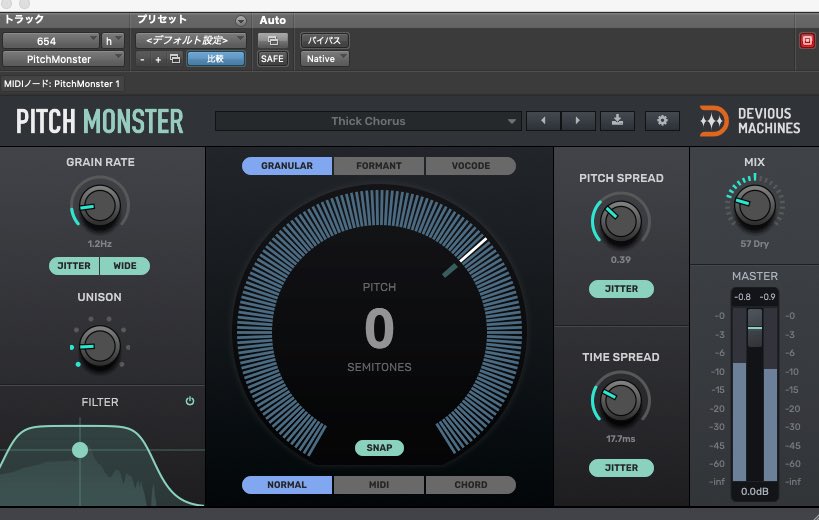819x520 pixels.
Task: Toggle the 比較 compare button
Action: coord(216,59)
